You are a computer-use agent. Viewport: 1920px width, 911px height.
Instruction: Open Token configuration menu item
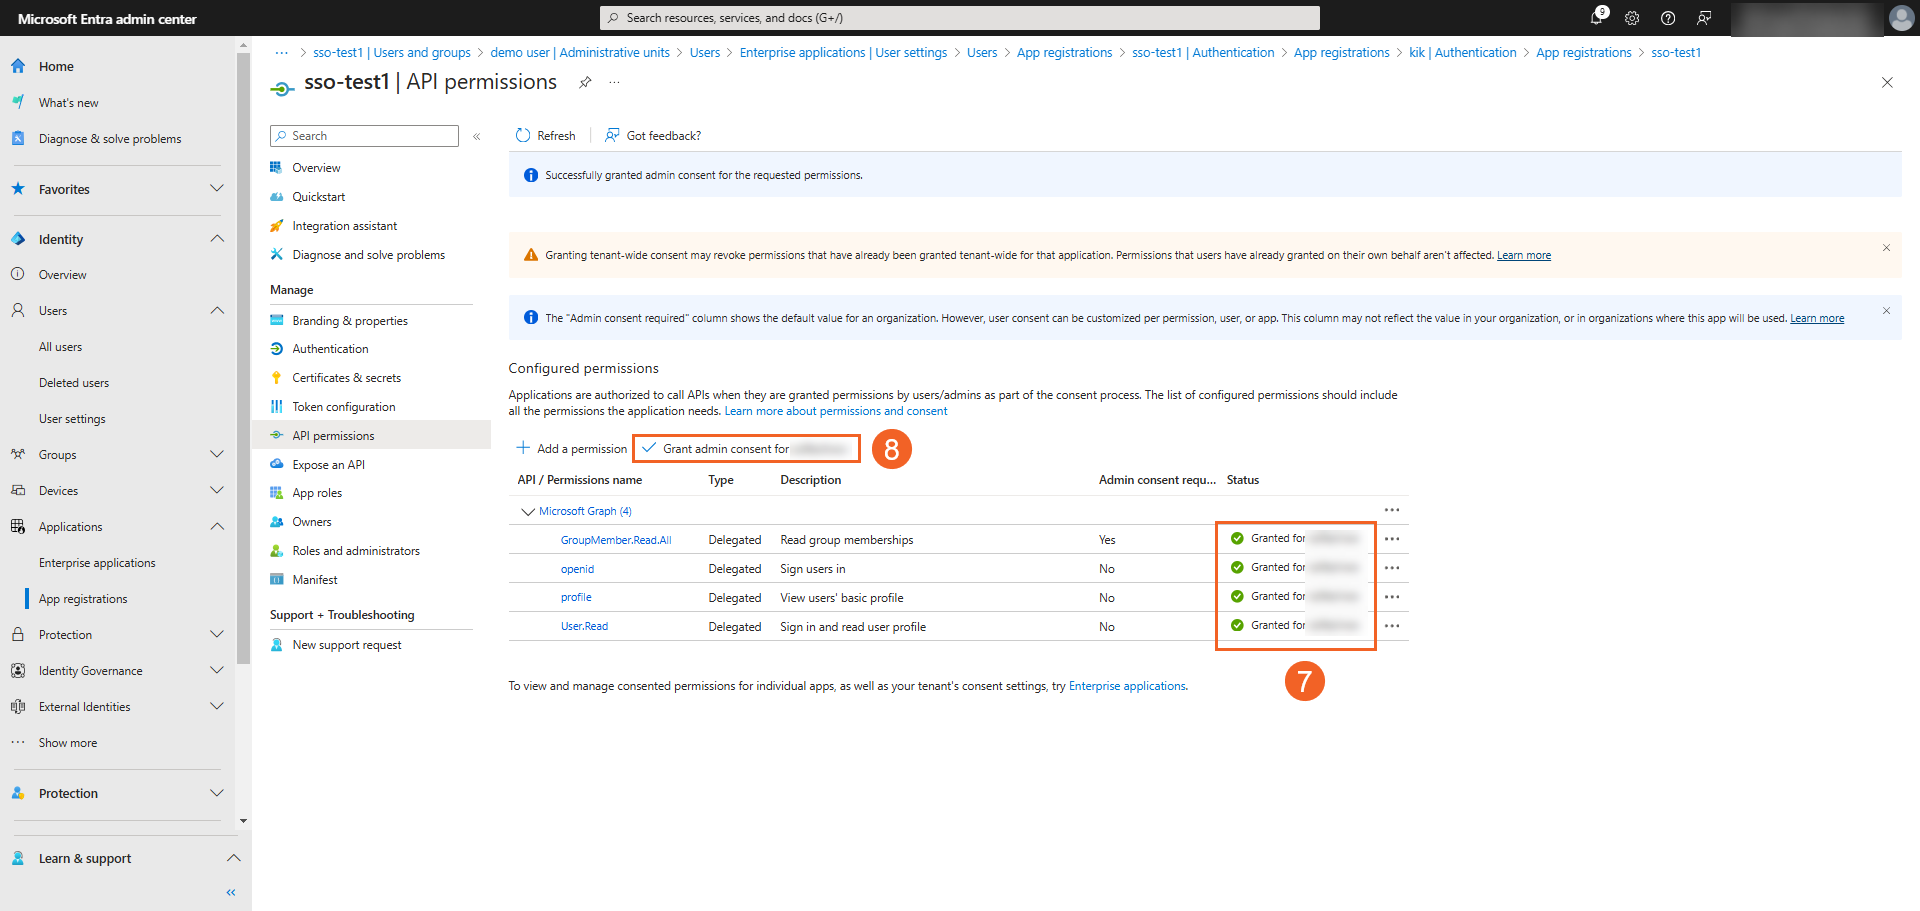coord(343,407)
